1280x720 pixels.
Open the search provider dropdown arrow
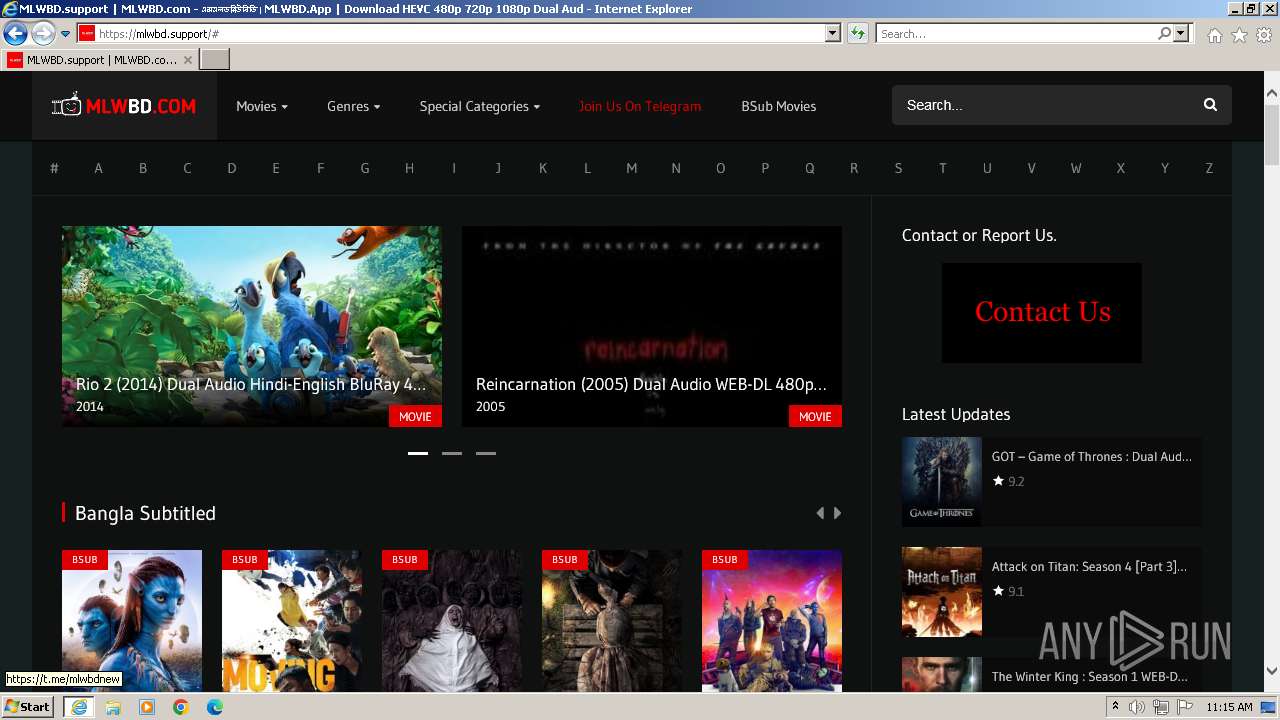coord(1181,34)
